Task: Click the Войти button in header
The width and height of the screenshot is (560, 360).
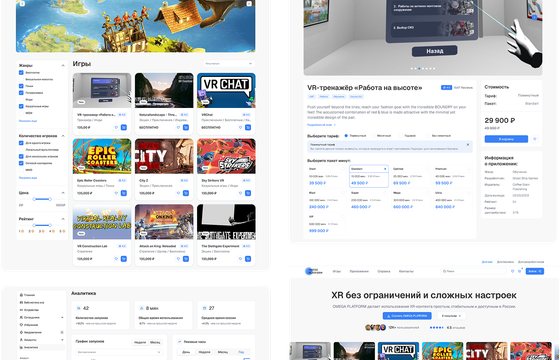Action: pyautogui.click(x=535, y=271)
